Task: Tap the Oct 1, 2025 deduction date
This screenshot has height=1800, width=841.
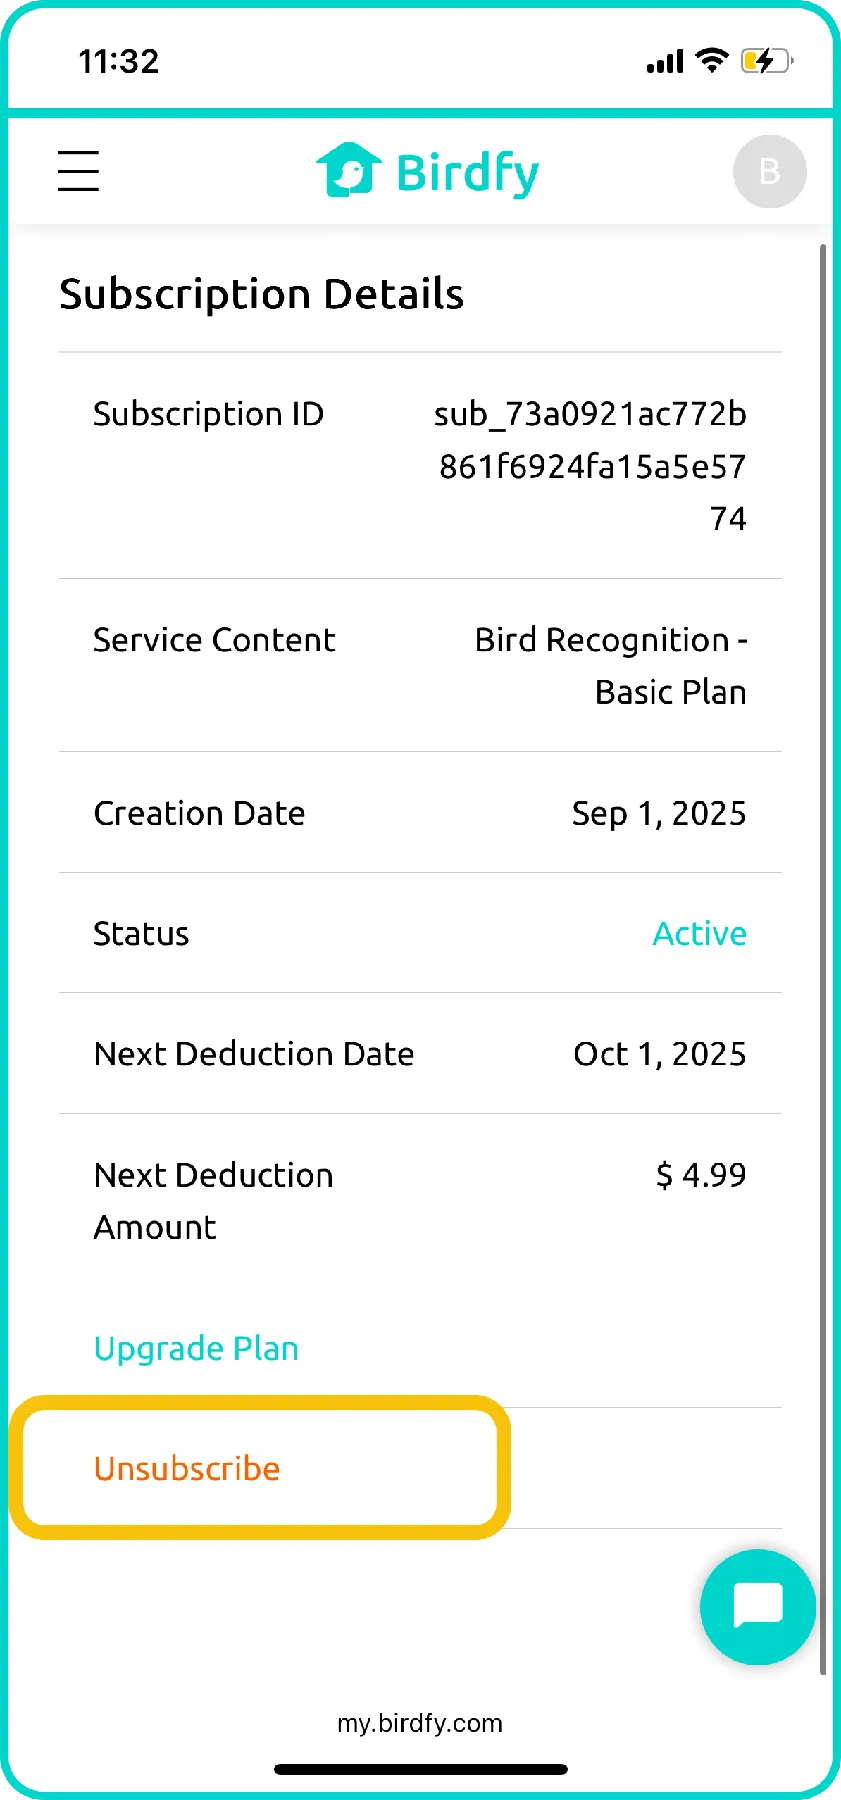Action: click(x=659, y=1054)
